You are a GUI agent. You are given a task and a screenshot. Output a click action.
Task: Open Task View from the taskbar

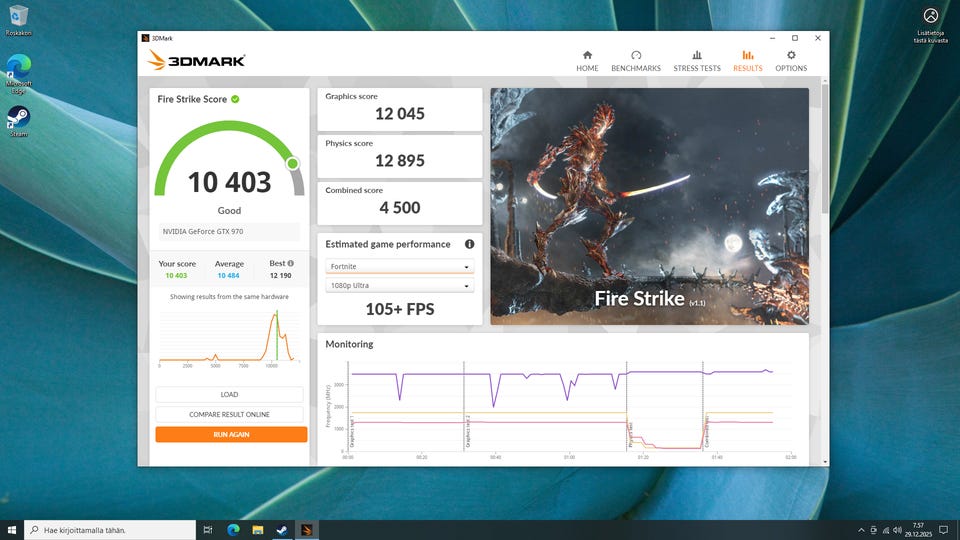pos(208,530)
